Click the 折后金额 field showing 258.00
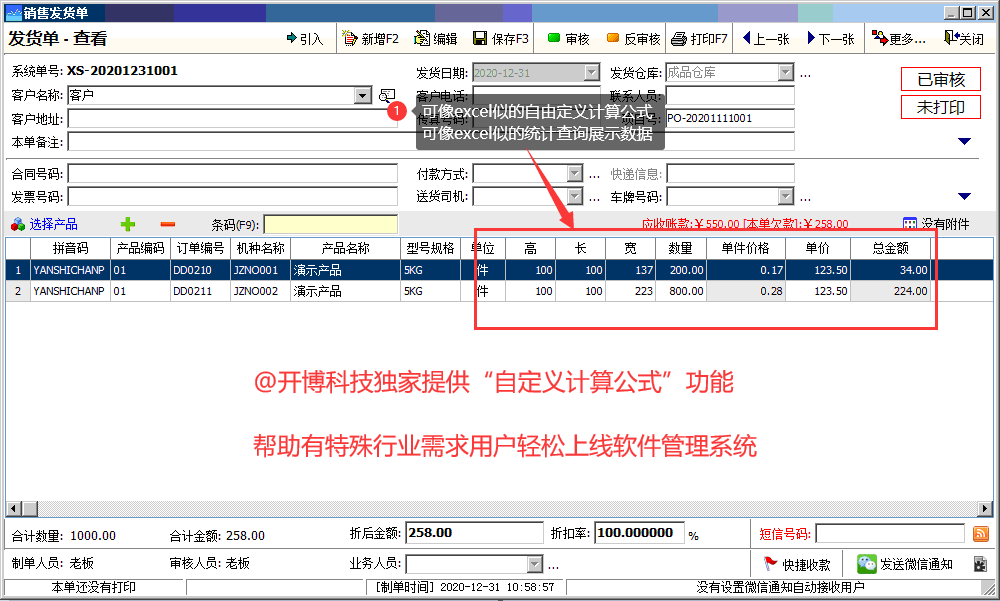This screenshot has height=601, width=1000. pos(474,533)
